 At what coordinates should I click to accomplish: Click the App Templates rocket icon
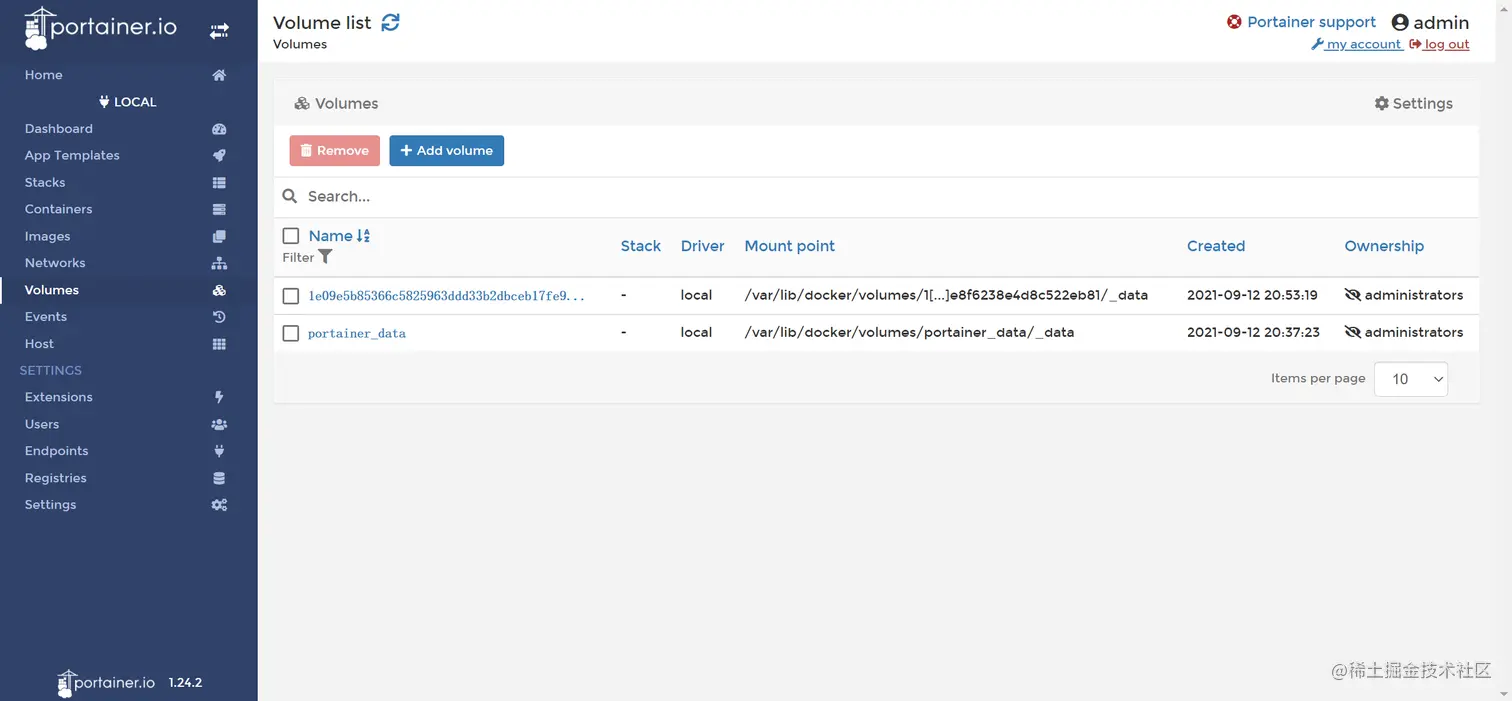click(x=219, y=156)
